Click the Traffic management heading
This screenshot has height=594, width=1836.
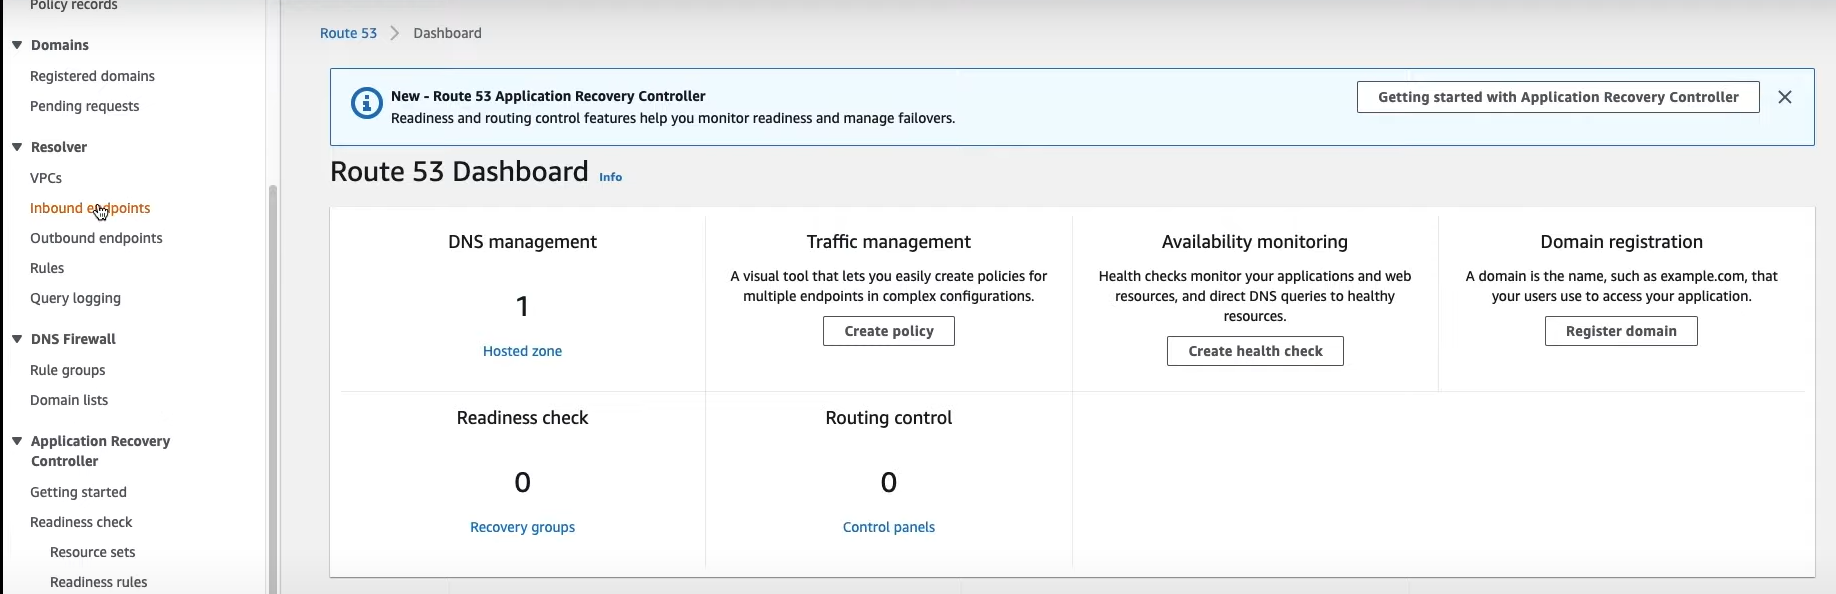889,242
